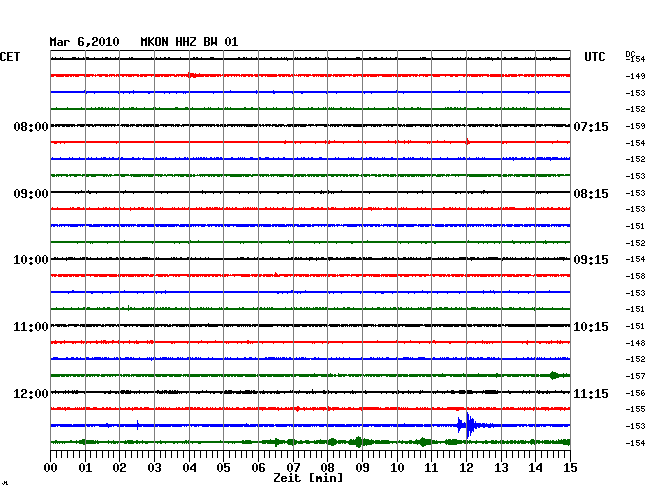
Task: Select the "09" minute tick label
Action: 362,467
